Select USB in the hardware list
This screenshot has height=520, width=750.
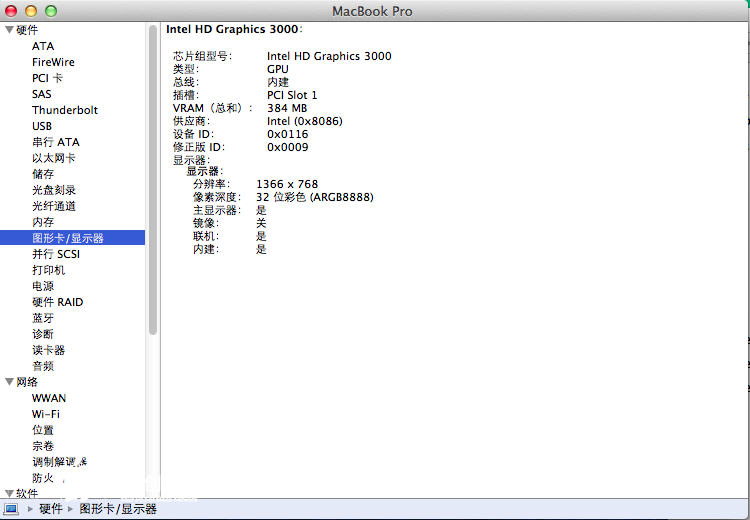[x=42, y=126]
